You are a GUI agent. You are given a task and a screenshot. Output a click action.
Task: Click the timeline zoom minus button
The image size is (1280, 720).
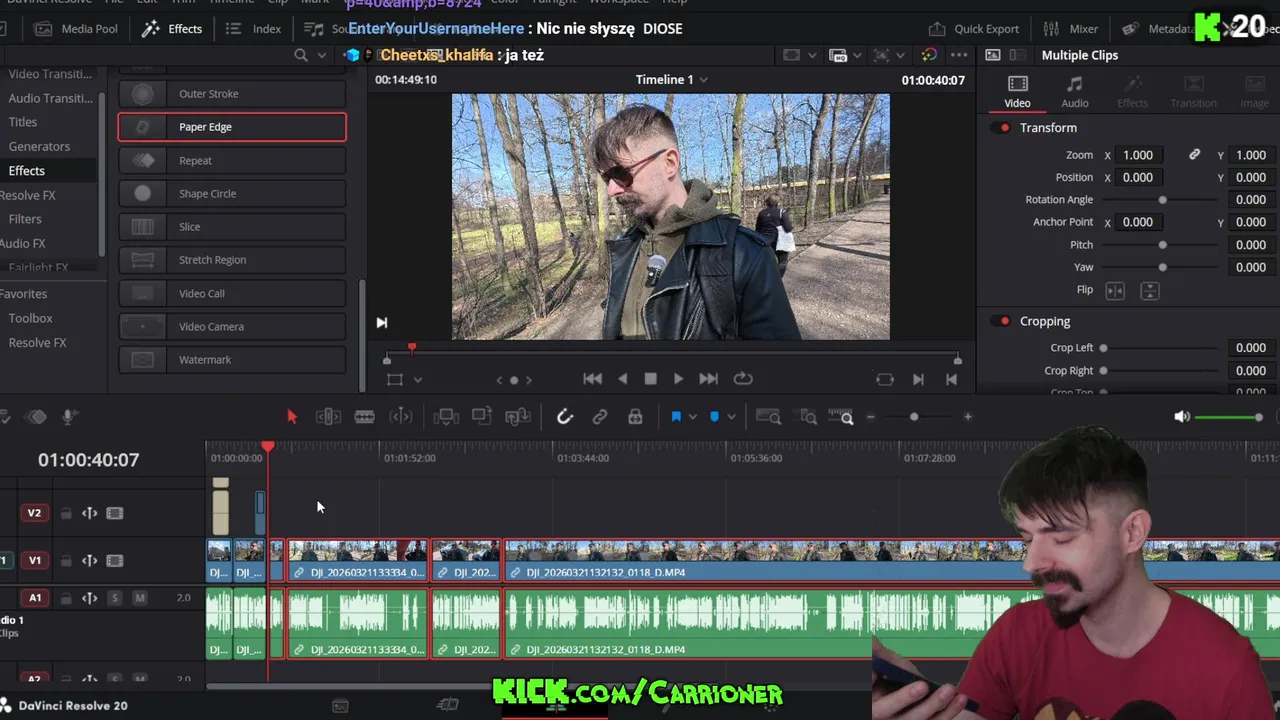871,417
